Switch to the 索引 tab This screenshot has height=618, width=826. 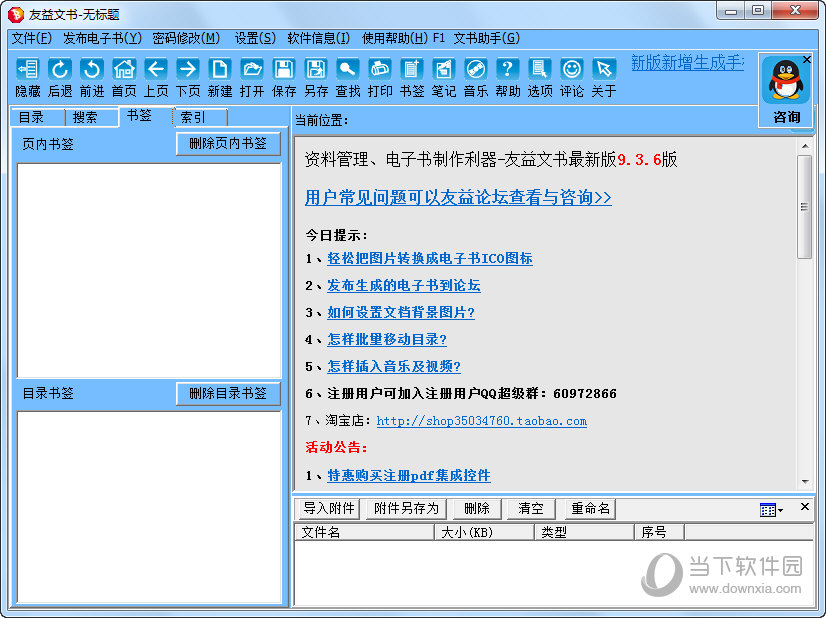200,117
